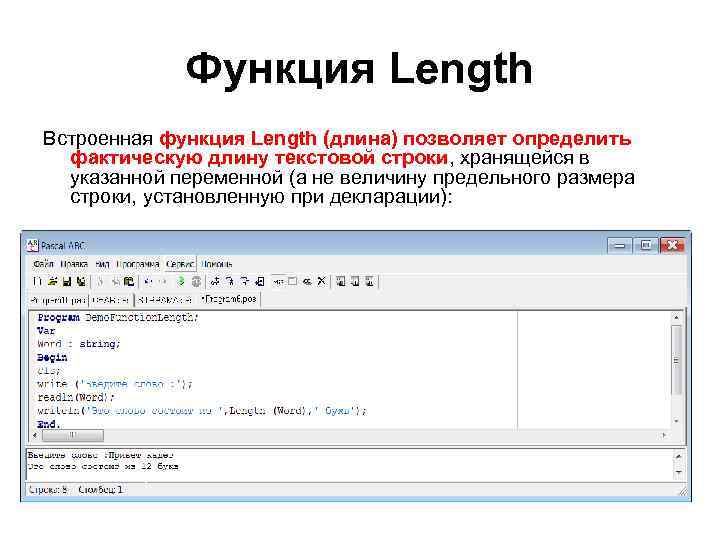720x540 pixels.
Task: Click the third debug step icon in toolbar
Action: (245, 281)
